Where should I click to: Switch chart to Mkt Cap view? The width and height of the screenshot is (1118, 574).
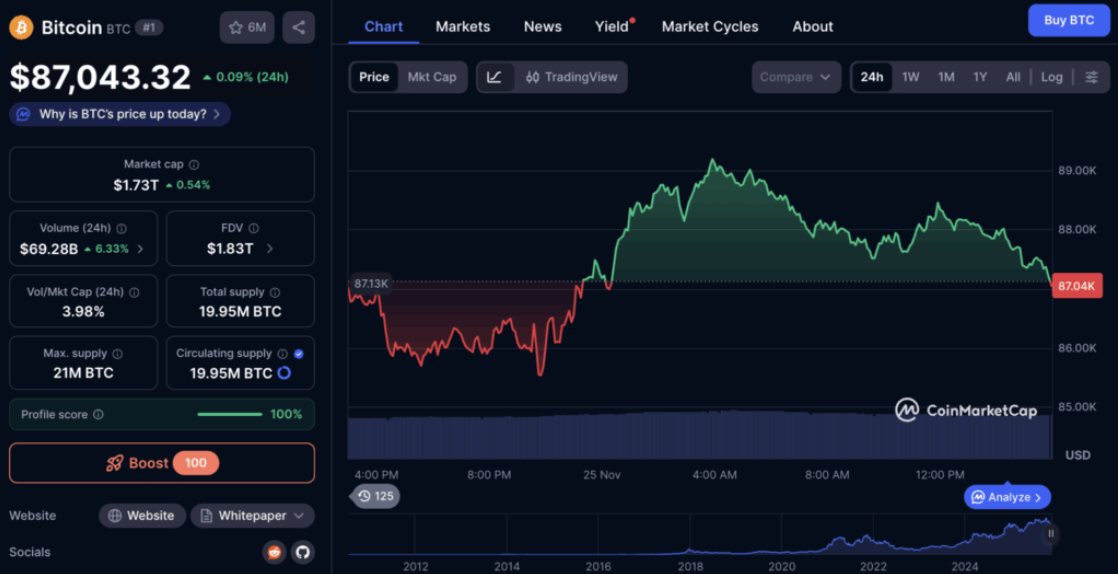click(432, 77)
